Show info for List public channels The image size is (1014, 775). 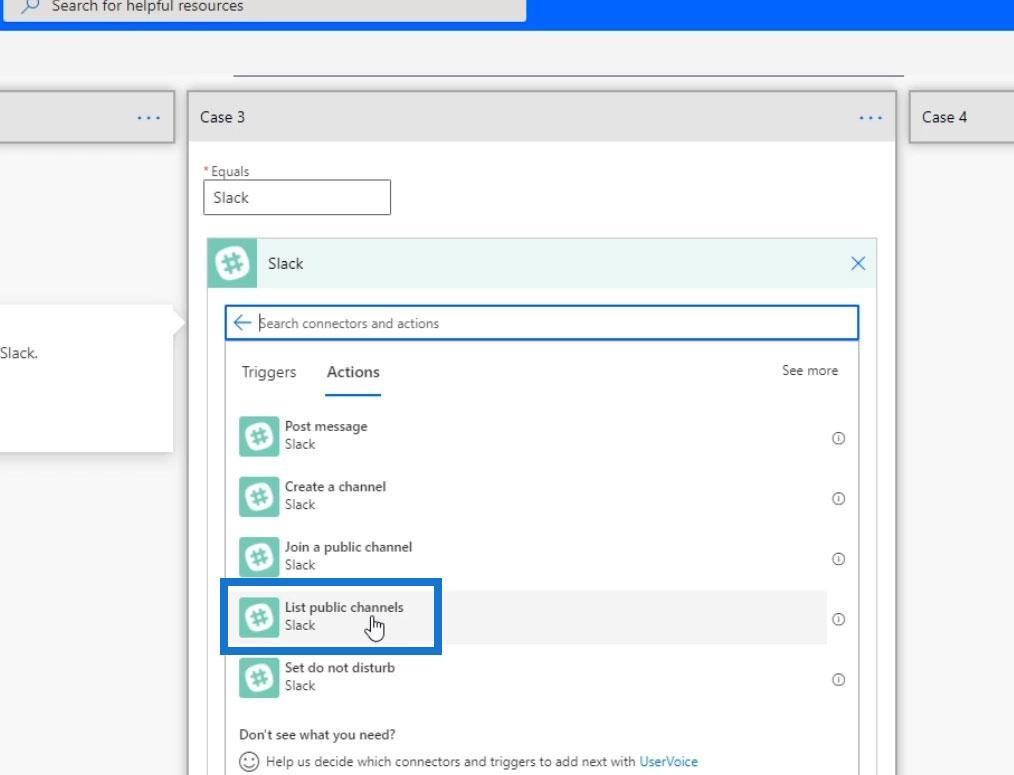(838, 619)
